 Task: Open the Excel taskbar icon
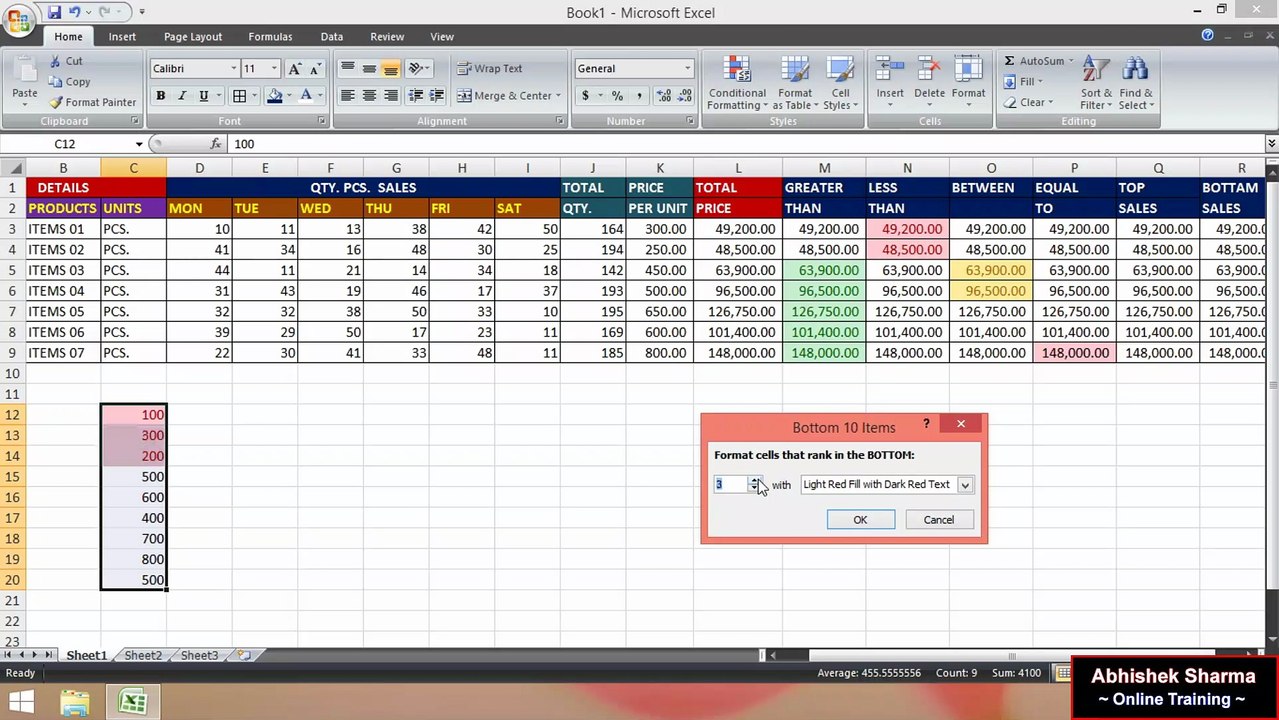coord(132,703)
